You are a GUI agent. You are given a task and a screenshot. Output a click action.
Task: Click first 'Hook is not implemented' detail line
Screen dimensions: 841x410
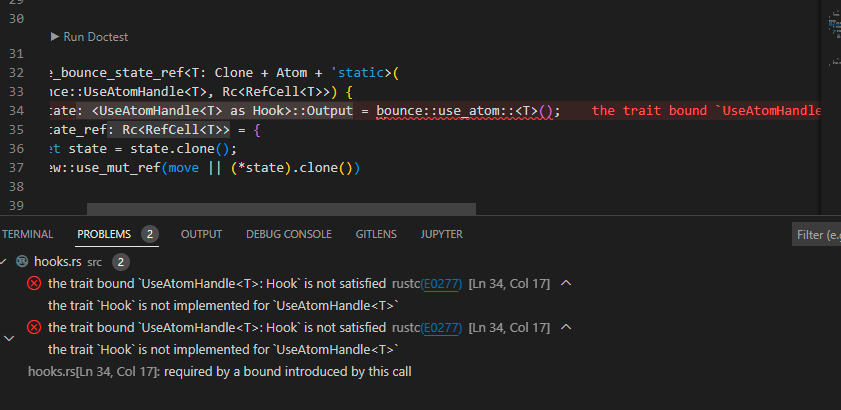tap(224, 305)
